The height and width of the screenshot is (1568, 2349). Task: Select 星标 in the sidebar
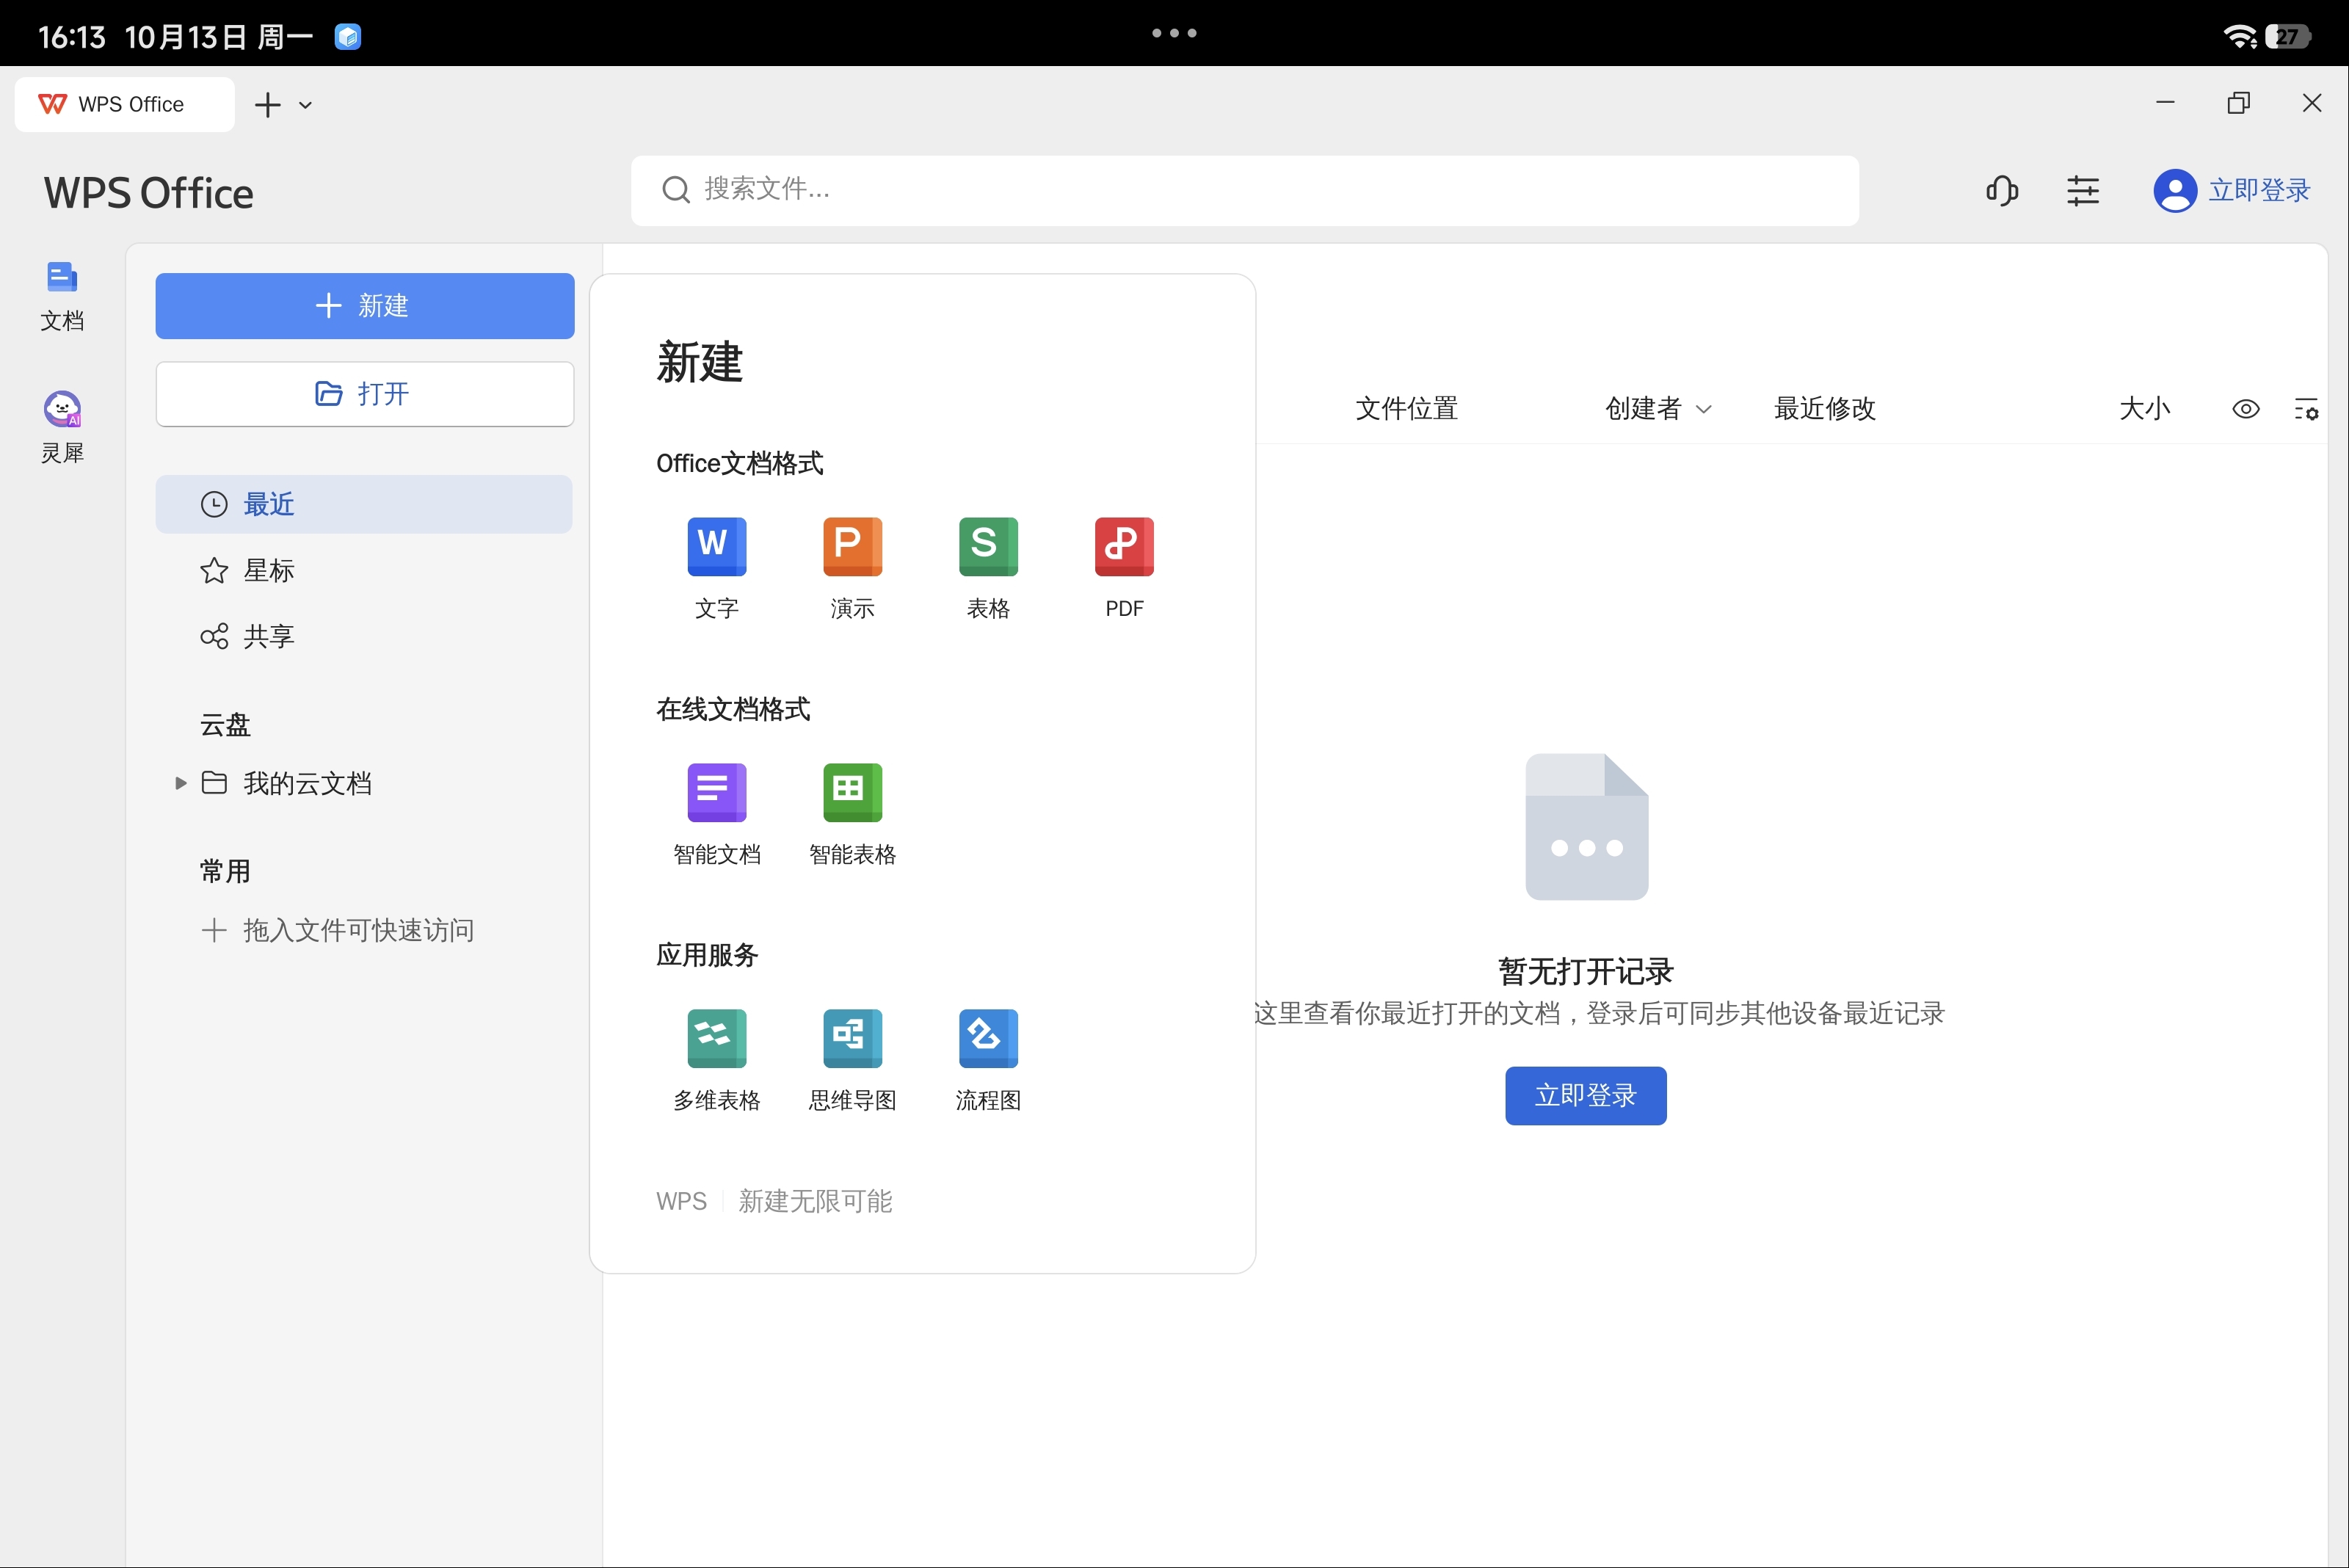(x=268, y=571)
